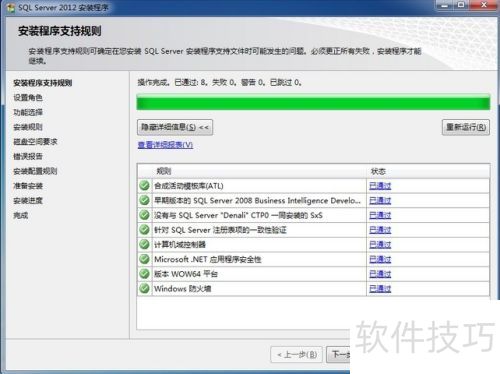Close the SQL Server 2012 setup window

[484, 5]
